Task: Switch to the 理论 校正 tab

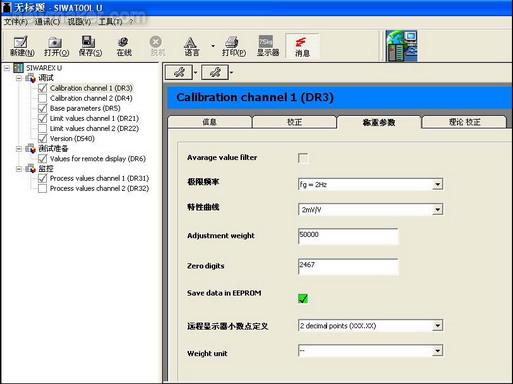Action: coord(464,122)
